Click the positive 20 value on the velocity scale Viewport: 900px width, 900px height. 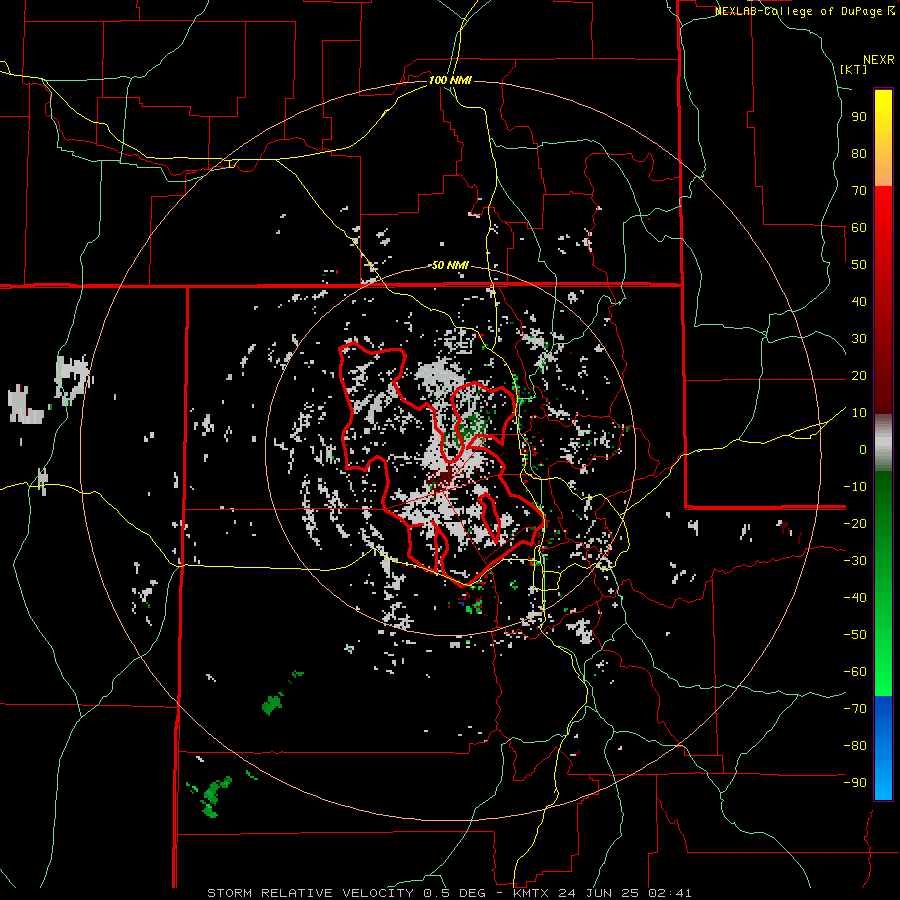click(x=859, y=375)
